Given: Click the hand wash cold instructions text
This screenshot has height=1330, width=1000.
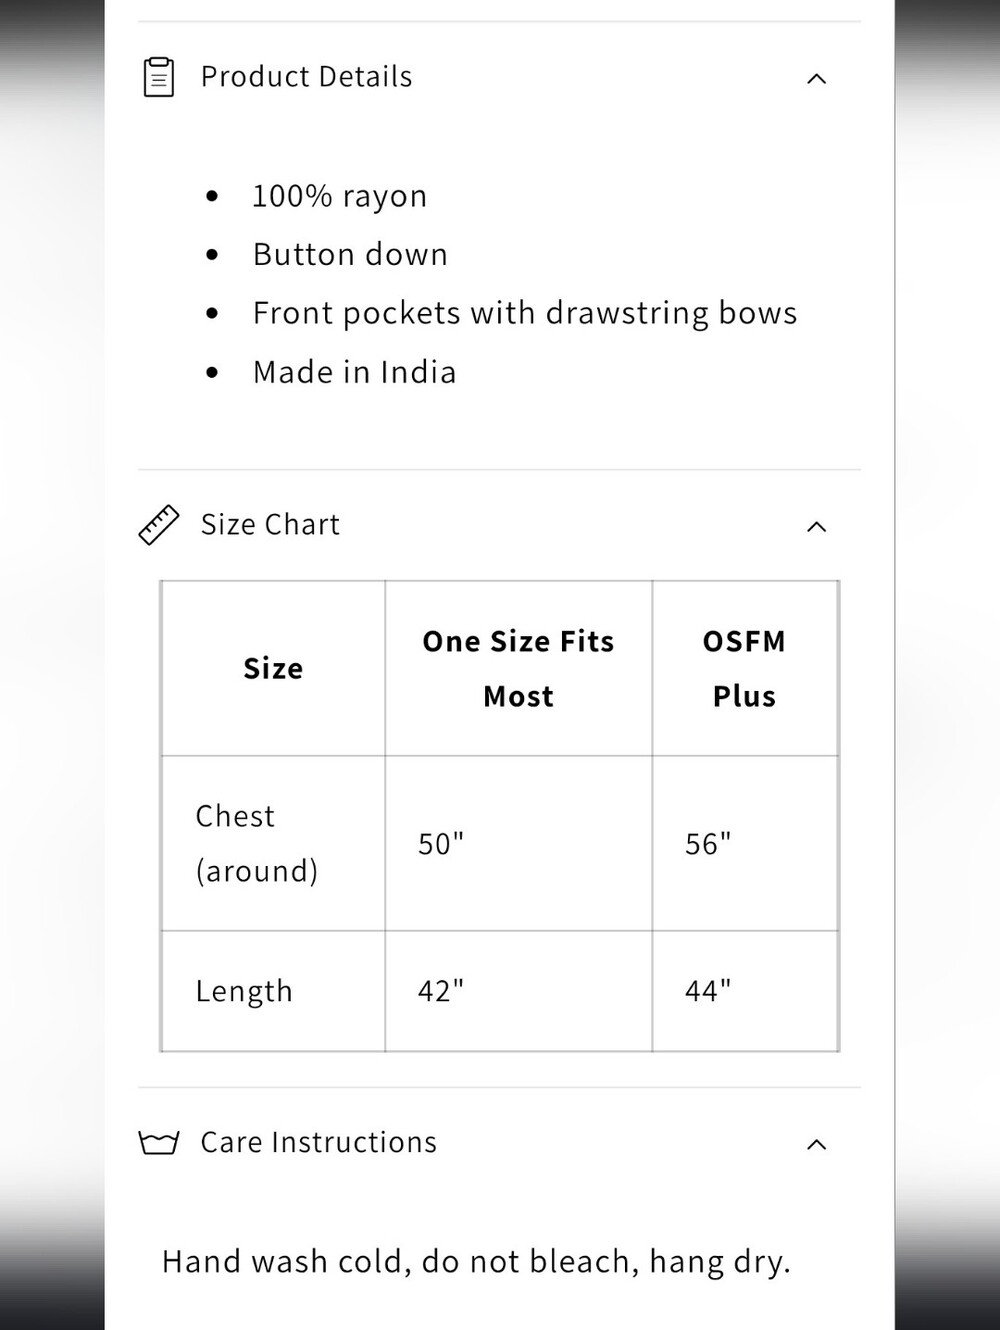Looking at the screenshot, I should (476, 1262).
